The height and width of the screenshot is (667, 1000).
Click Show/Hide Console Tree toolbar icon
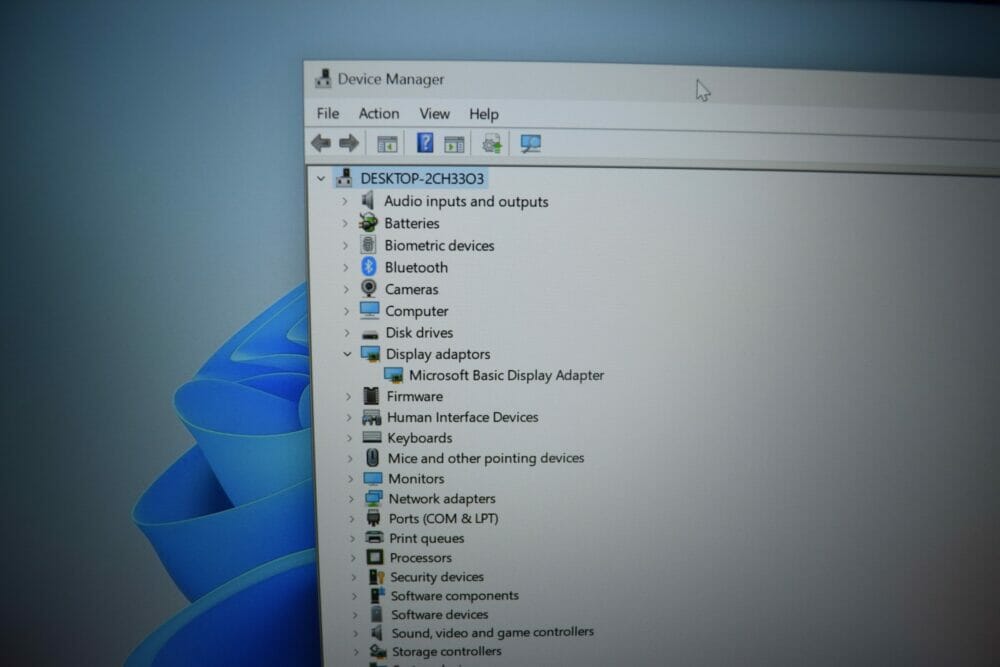point(387,144)
